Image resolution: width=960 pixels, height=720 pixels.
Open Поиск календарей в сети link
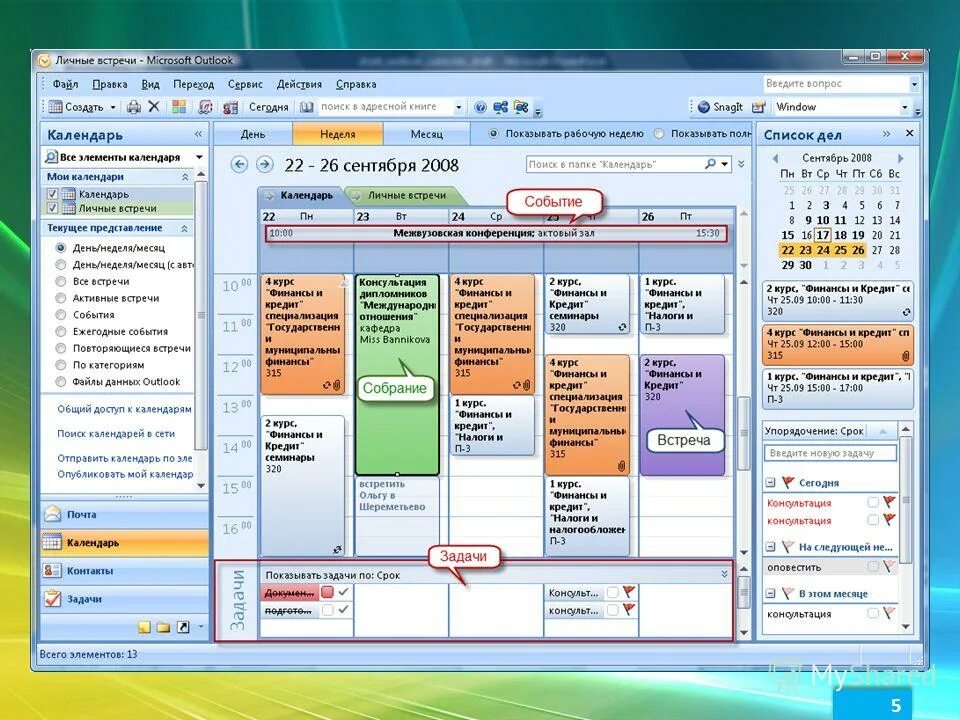coord(116,433)
